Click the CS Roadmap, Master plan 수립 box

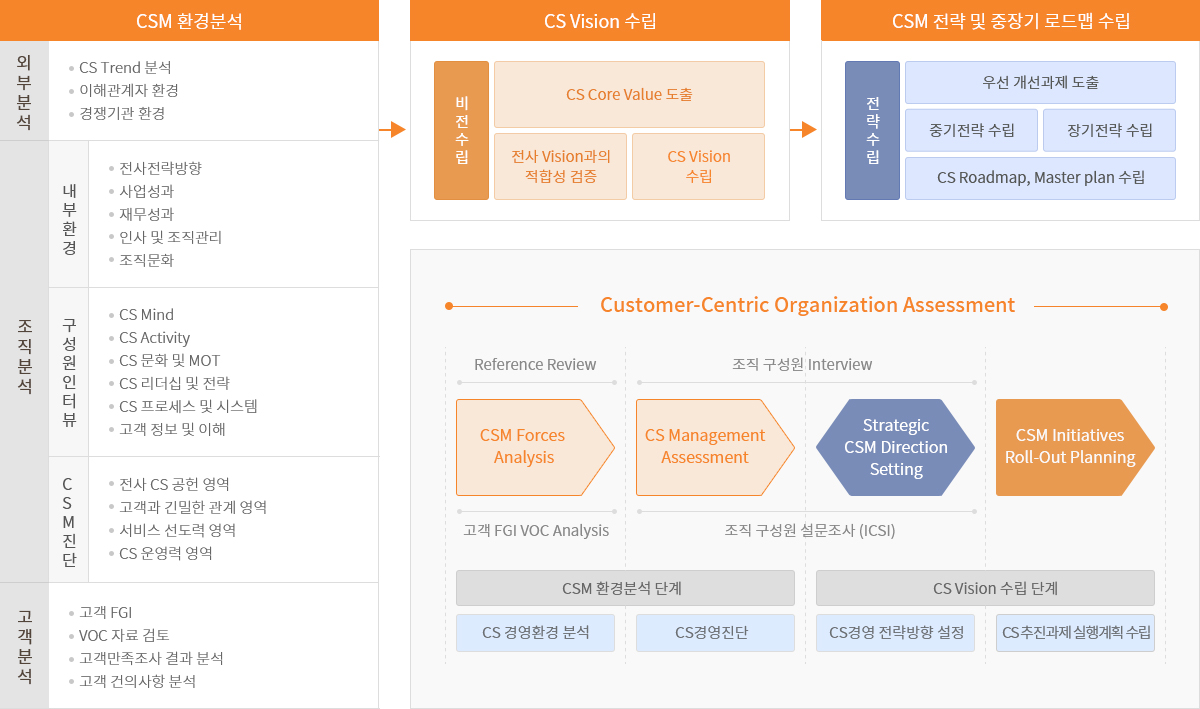[x=1040, y=178]
